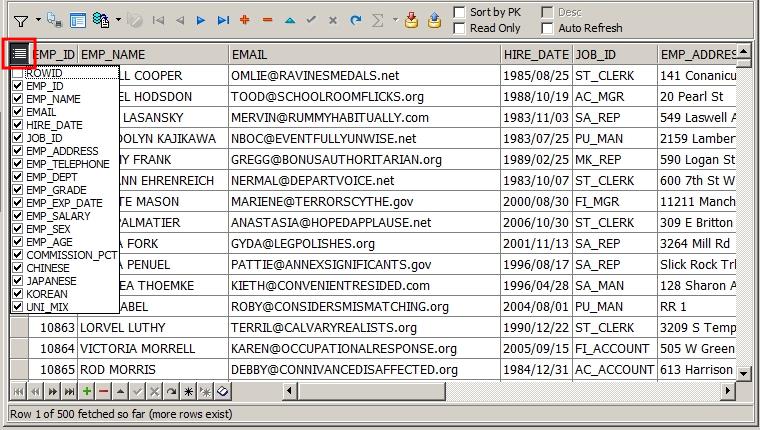Remove row using red minus in navigator
760x430 pixels.
click(104, 391)
